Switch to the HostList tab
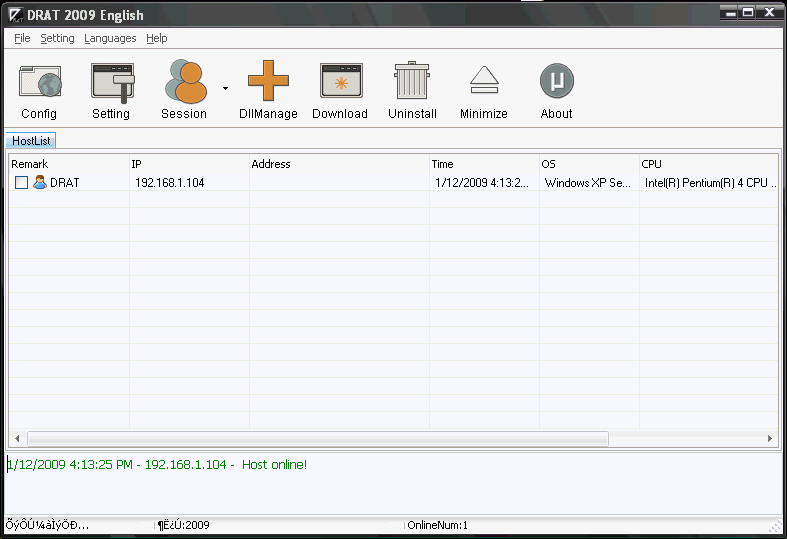This screenshot has height=539, width=787. 31,141
